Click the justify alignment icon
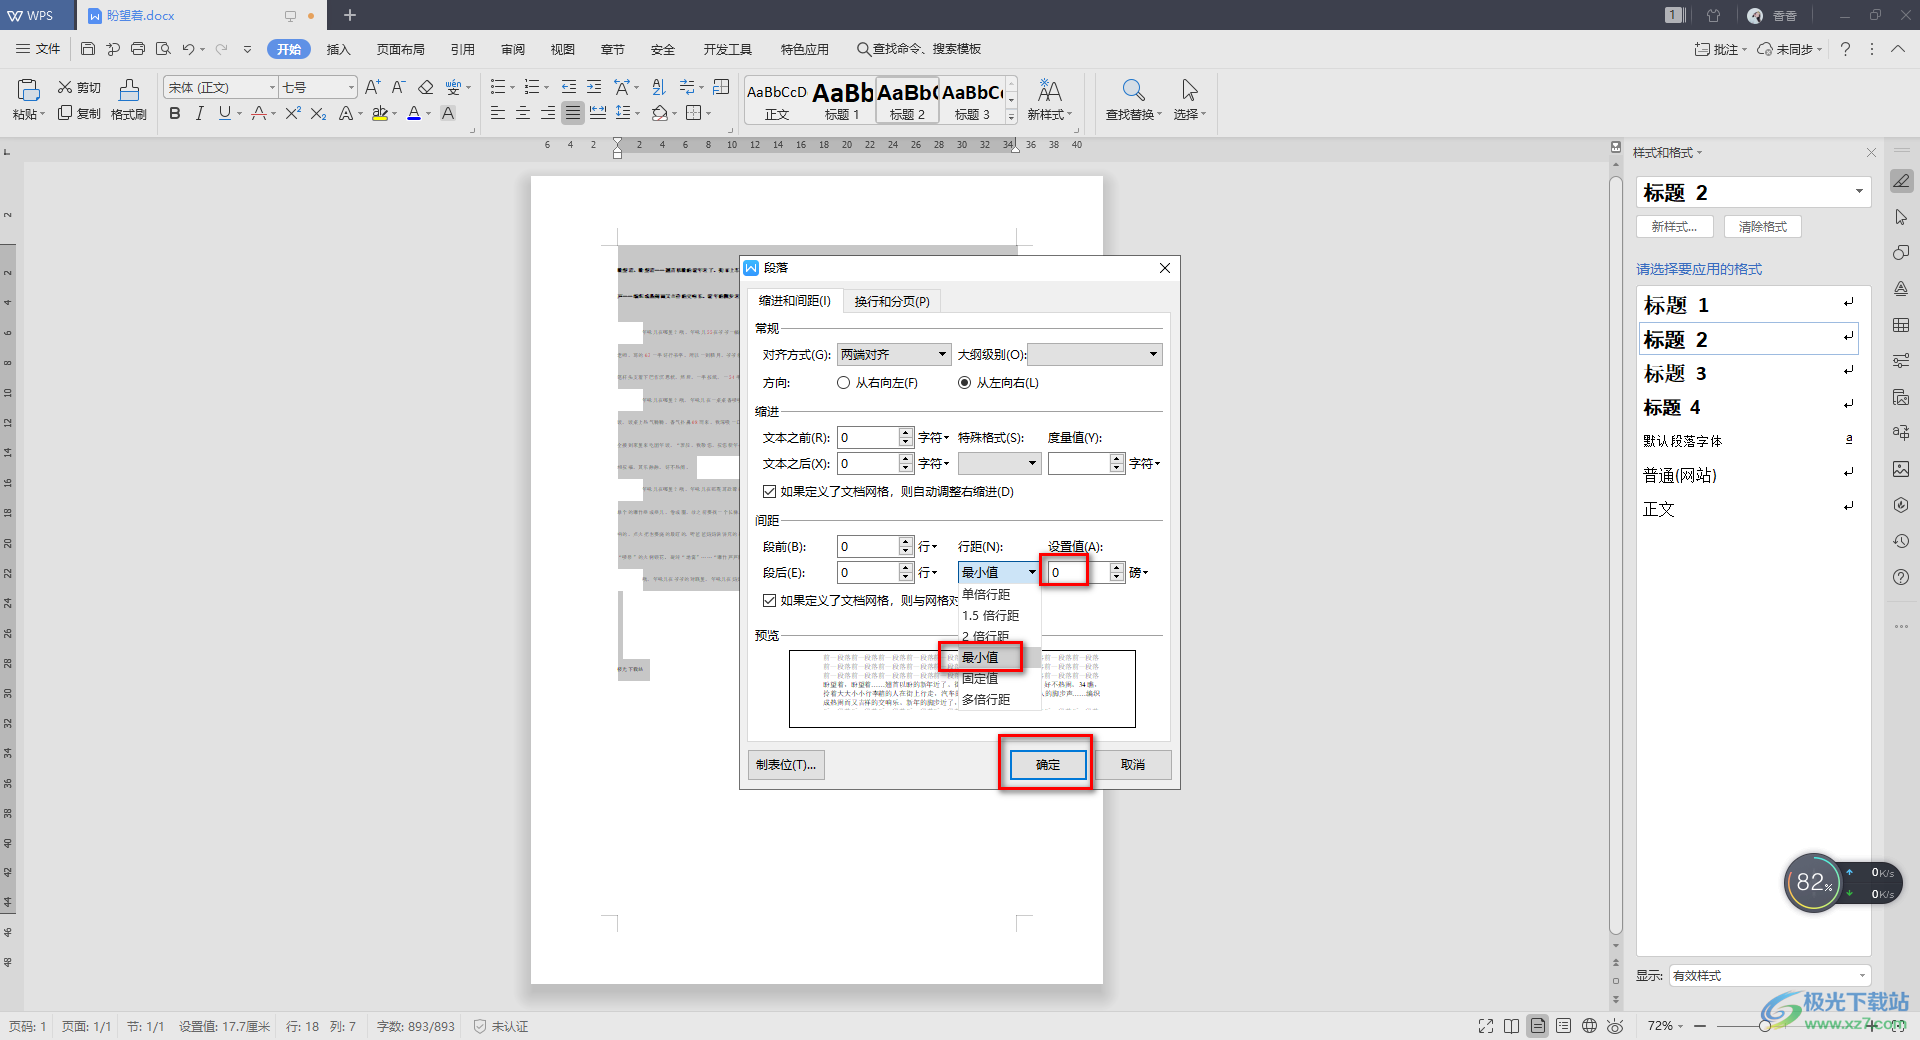 pos(572,114)
